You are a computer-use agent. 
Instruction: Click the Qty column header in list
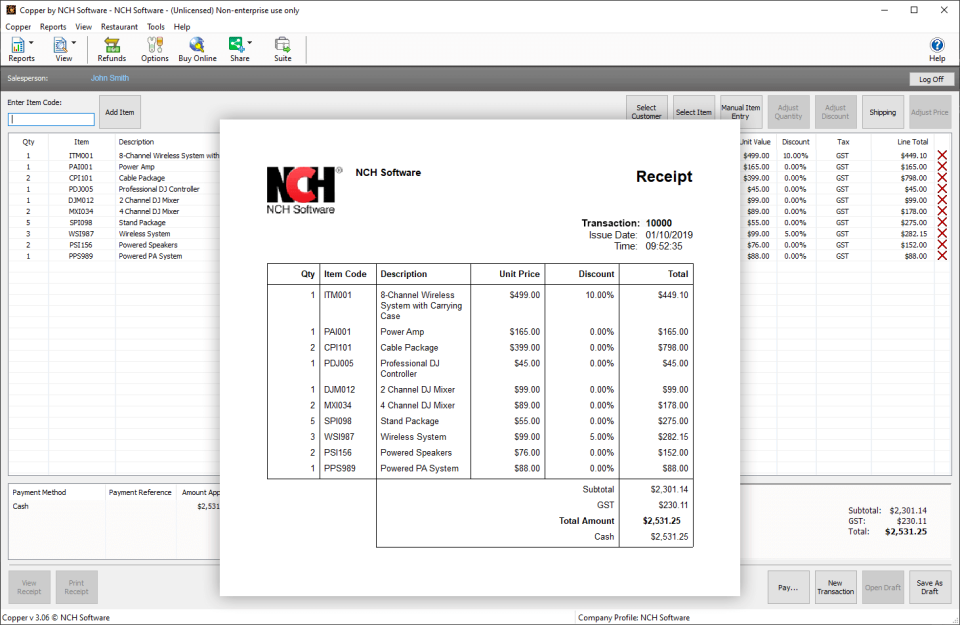click(x=28, y=142)
